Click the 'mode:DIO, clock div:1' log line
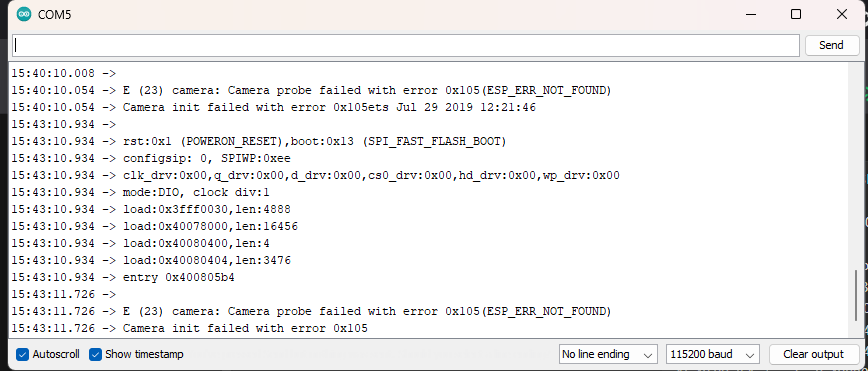 coord(140,192)
